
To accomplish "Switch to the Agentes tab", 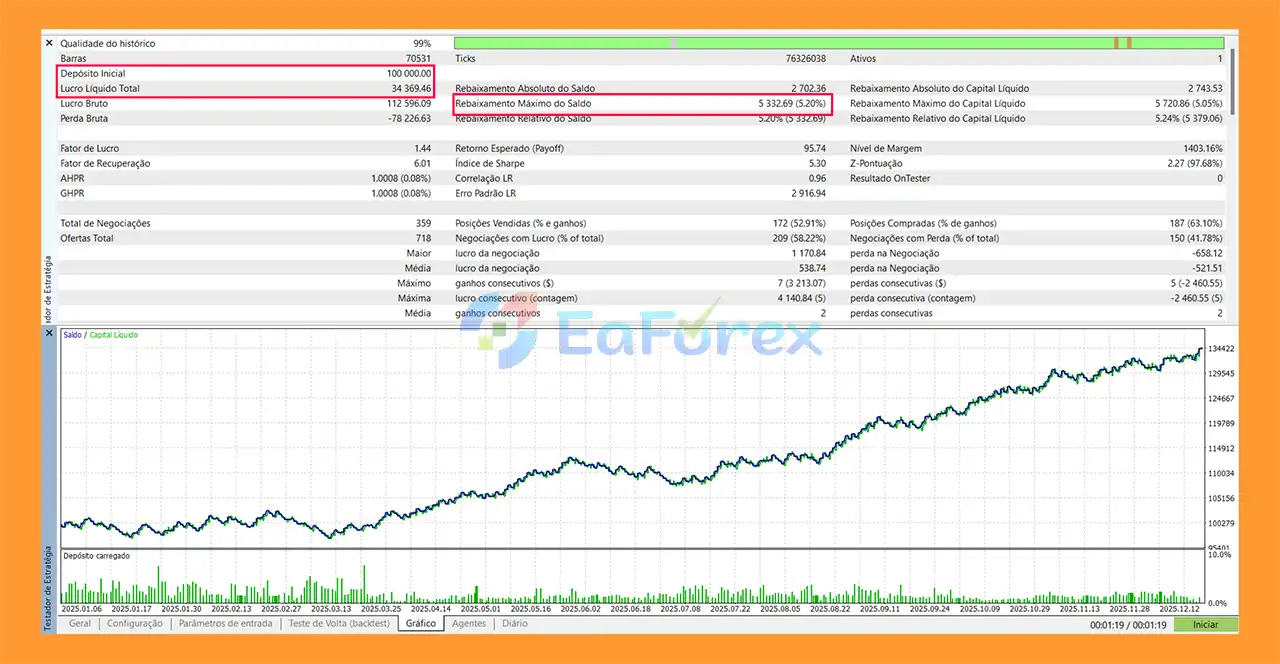I will point(471,623).
